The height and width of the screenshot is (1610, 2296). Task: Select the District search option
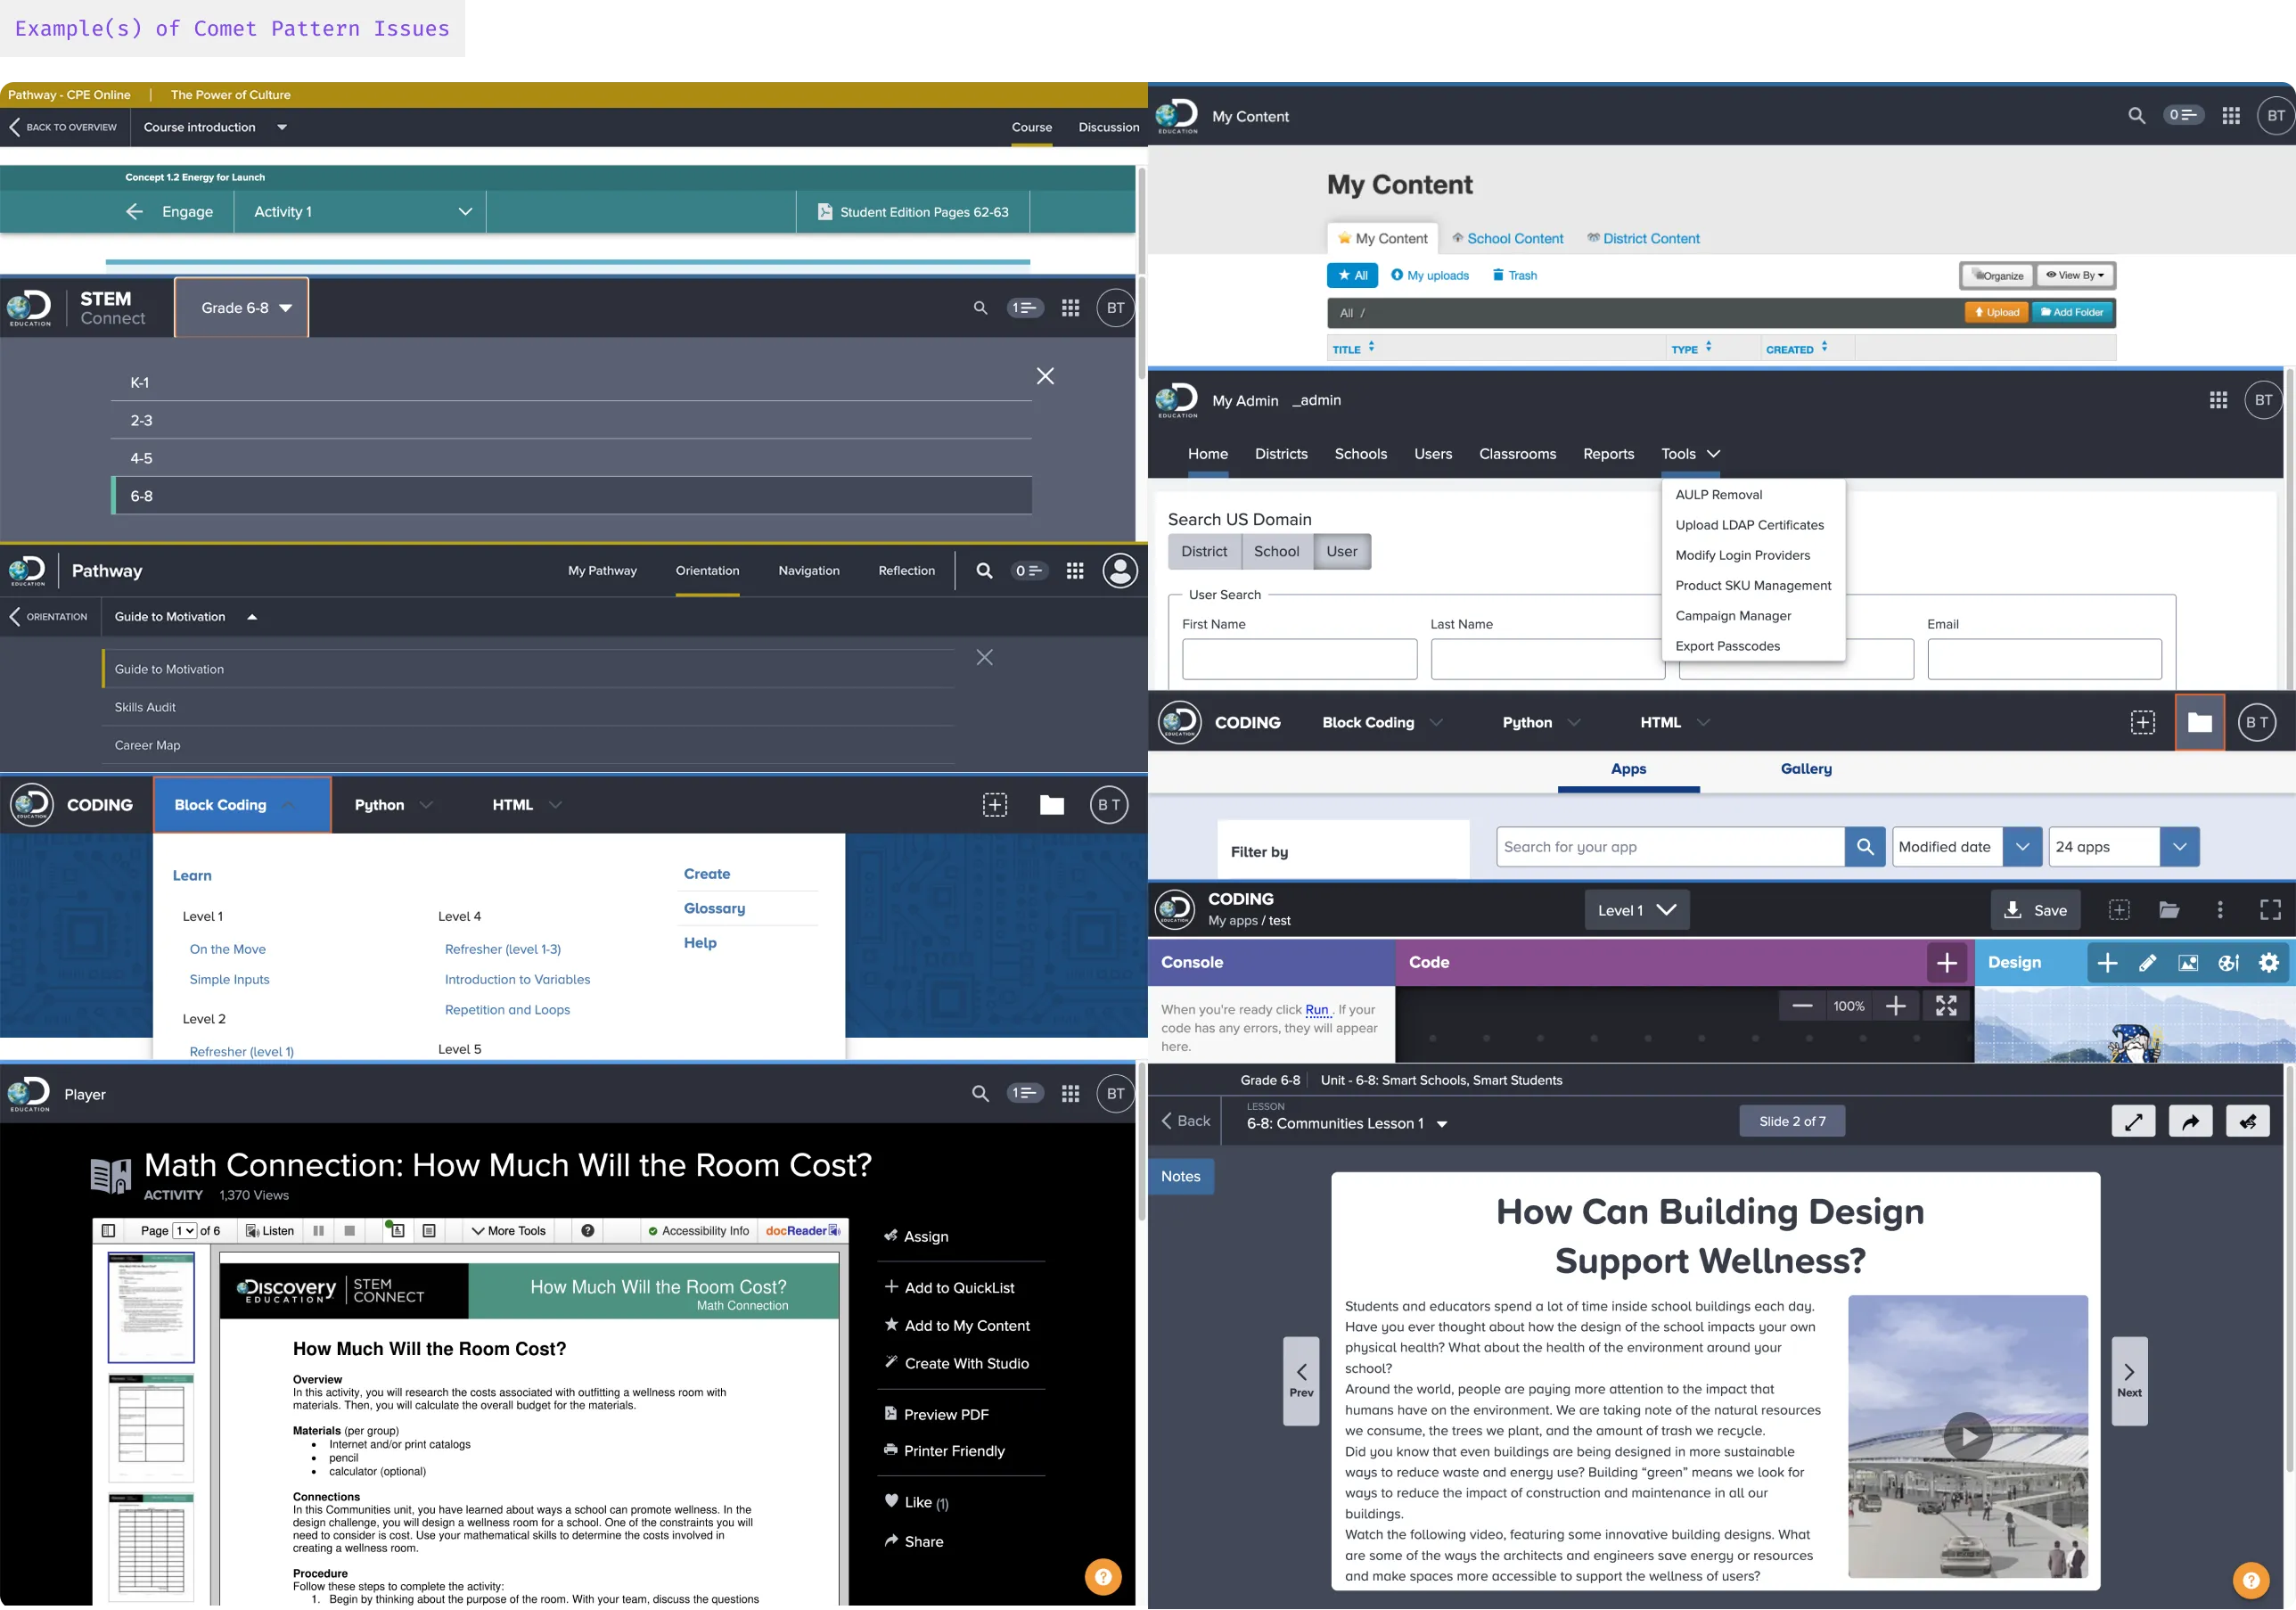coord(1204,551)
